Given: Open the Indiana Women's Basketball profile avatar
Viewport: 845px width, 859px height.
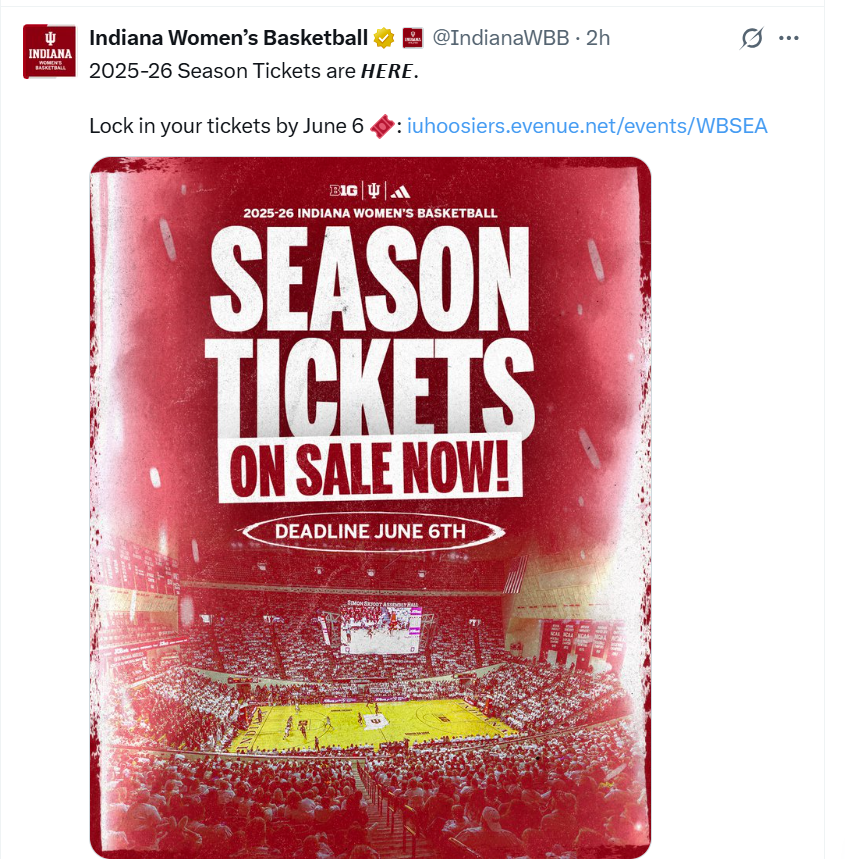Looking at the screenshot, I should pyautogui.click(x=49, y=51).
